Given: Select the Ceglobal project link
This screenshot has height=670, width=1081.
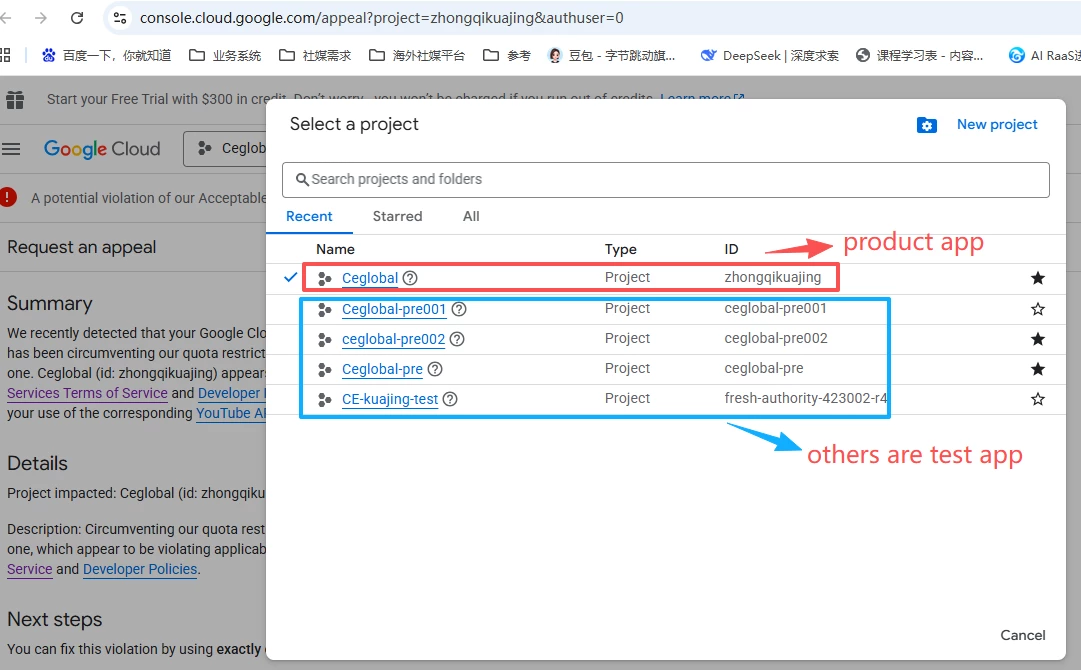Looking at the screenshot, I should click(x=370, y=278).
